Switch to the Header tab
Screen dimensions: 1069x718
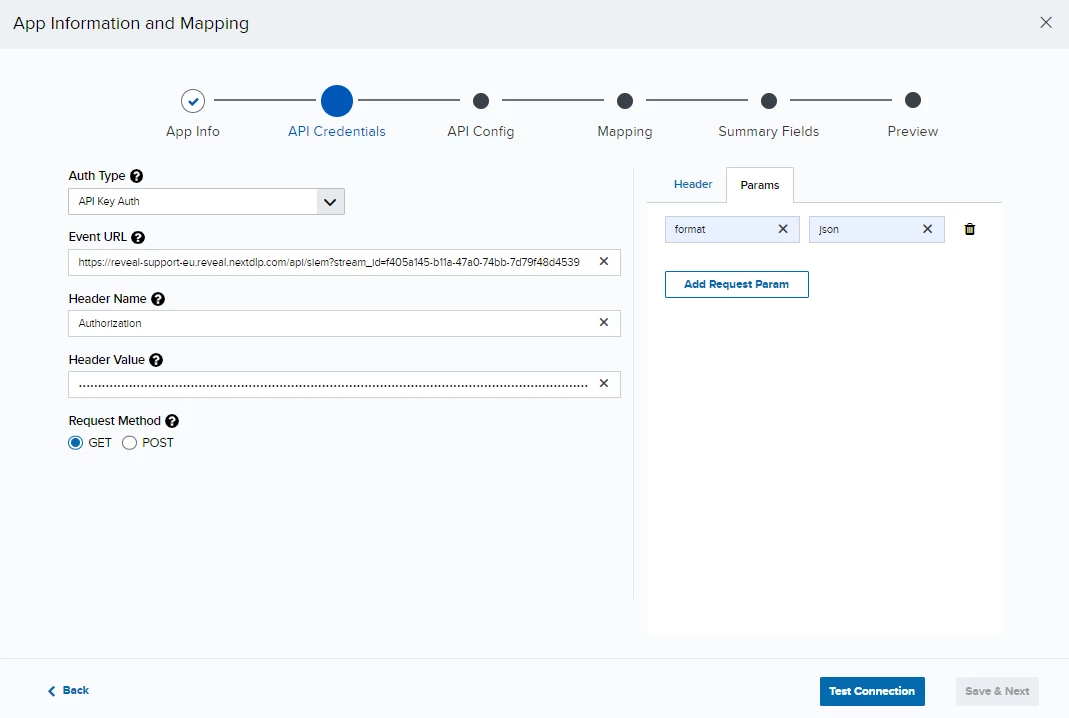693,184
